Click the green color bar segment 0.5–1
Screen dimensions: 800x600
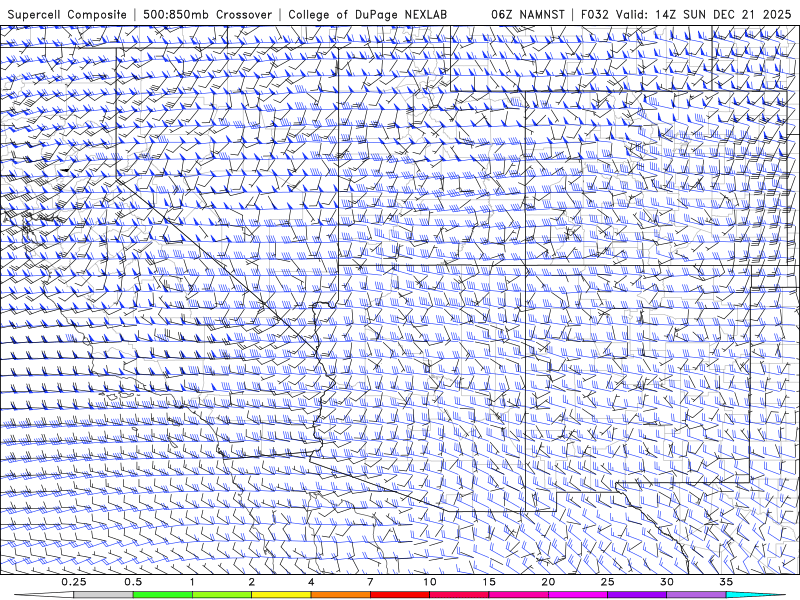pos(163,595)
